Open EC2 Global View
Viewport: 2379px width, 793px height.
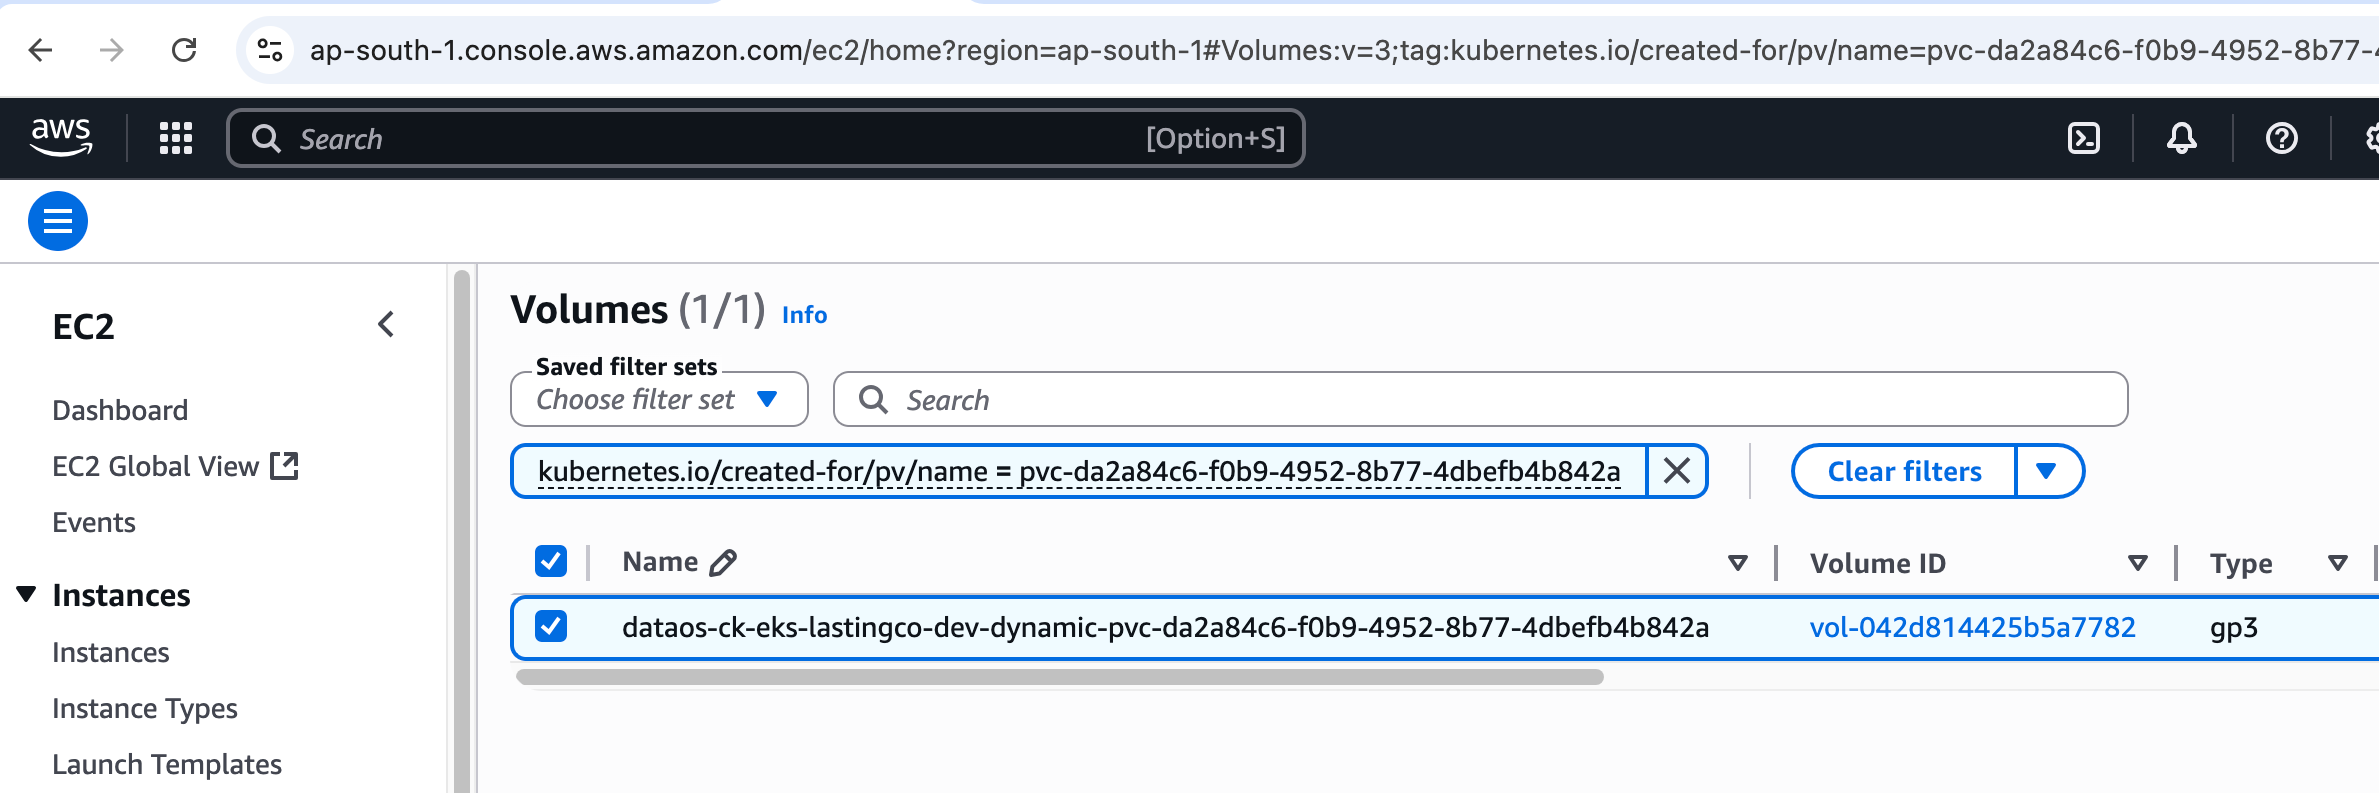click(155, 466)
